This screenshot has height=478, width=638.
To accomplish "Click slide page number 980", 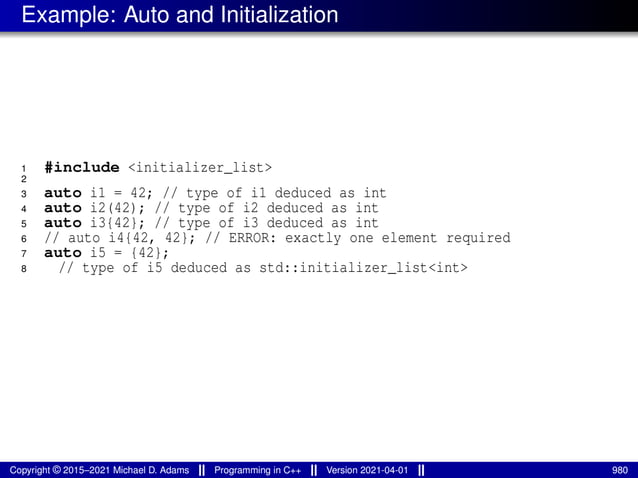I will click(x=620, y=470).
